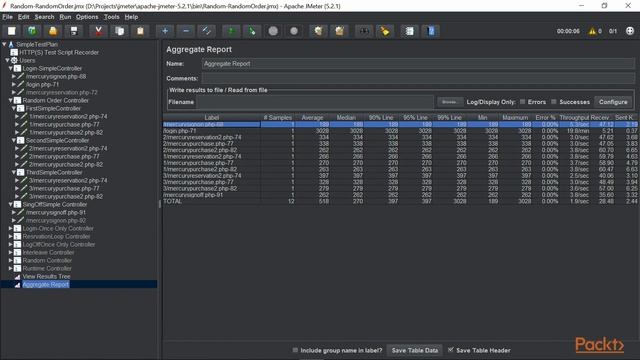Screen dimensions: 640x360
Task: Select the View Results Tree listener
Action: pos(46,276)
